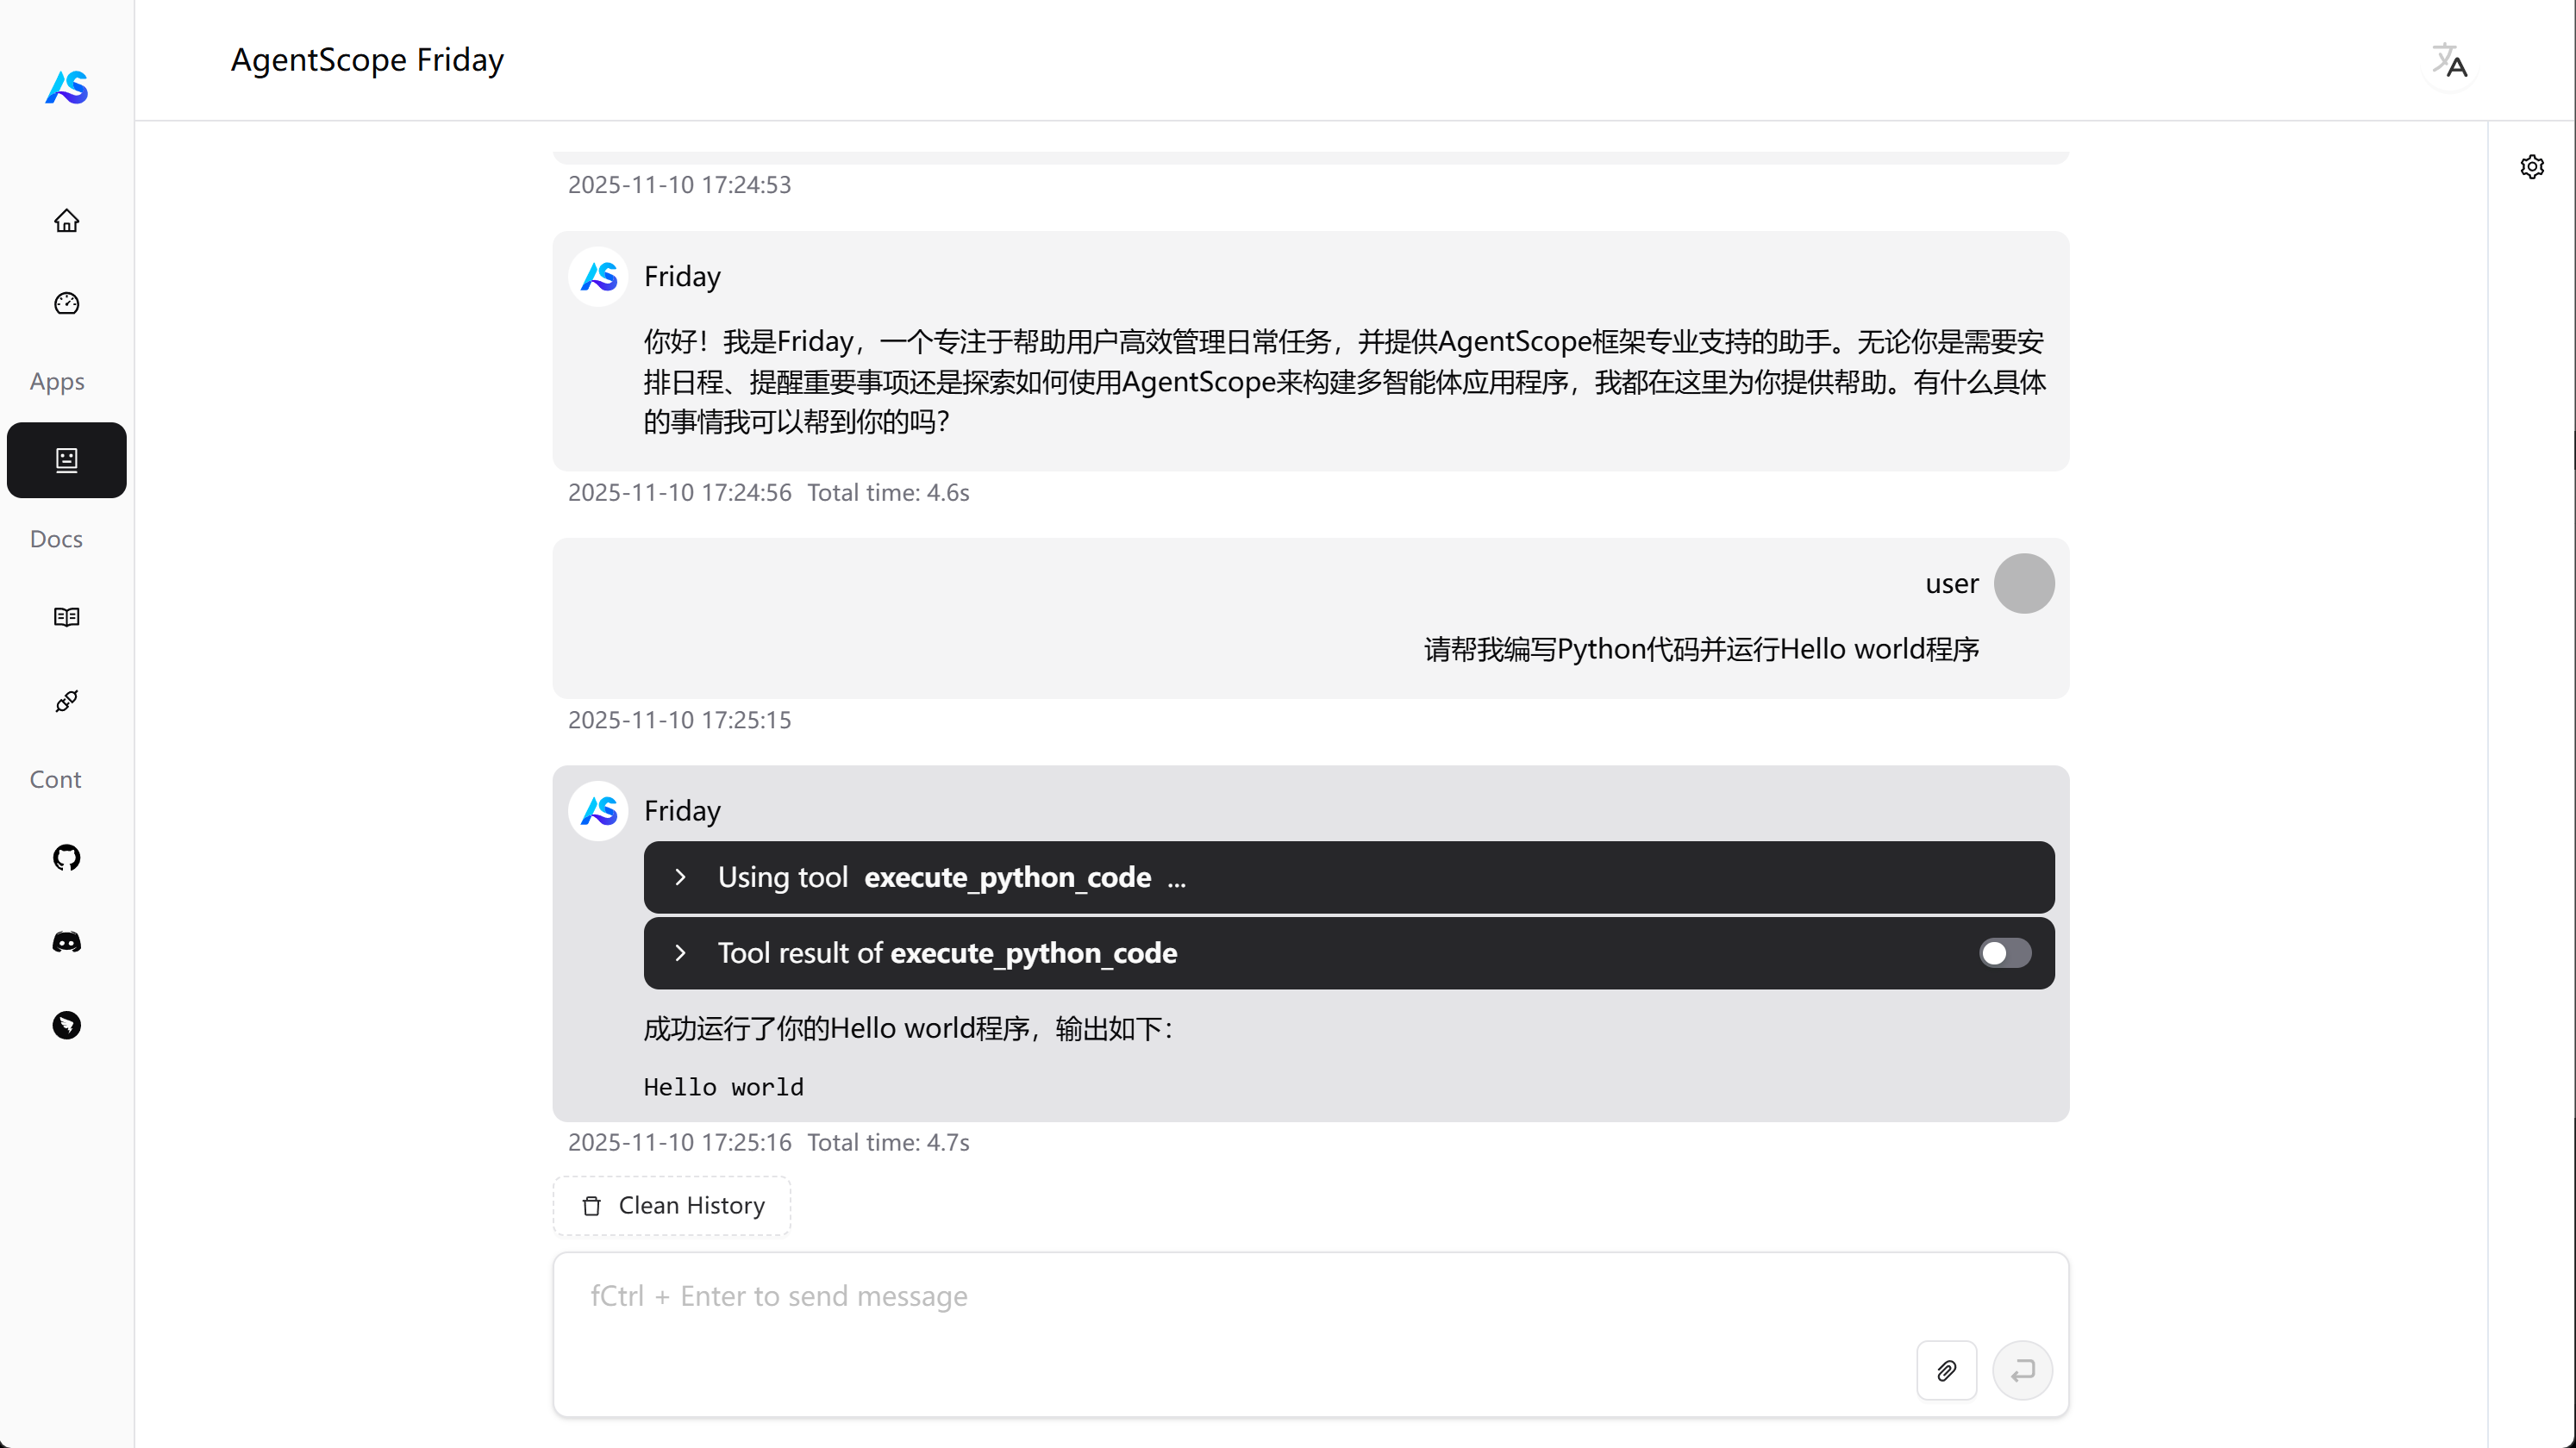Click the Apps sidebar section label

coord(57,381)
